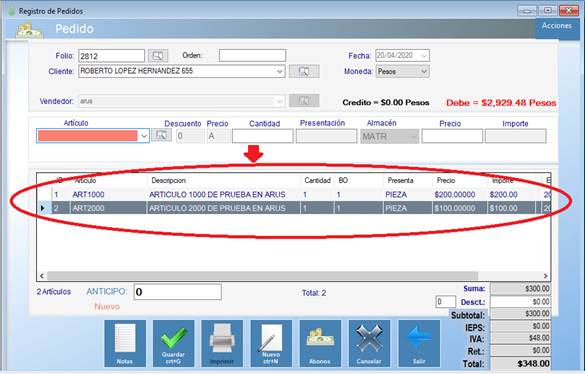585x374 pixels.
Task: Click the Descuento field
Action: click(x=190, y=136)
